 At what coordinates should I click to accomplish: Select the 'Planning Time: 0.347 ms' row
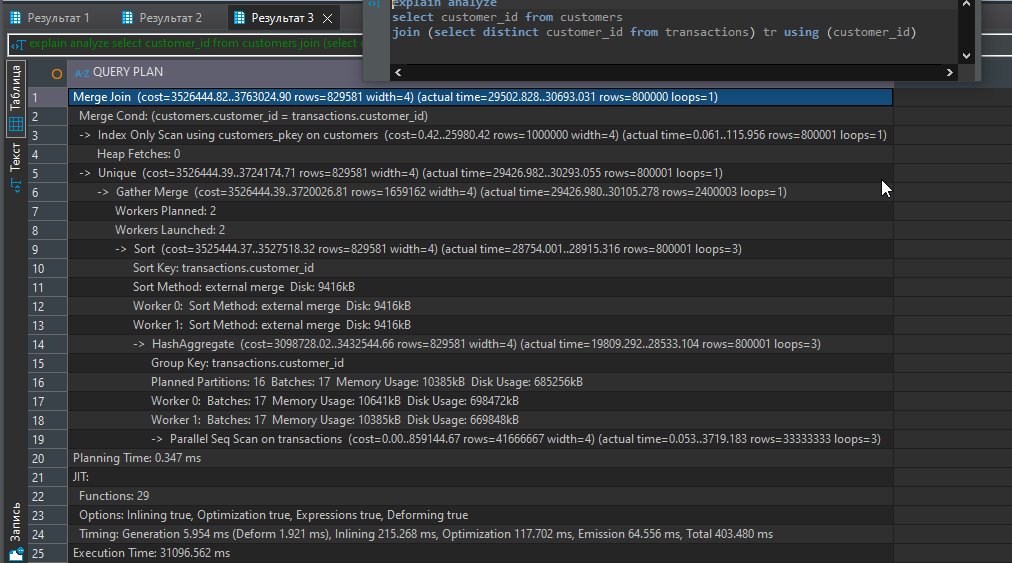coord(480,458)
